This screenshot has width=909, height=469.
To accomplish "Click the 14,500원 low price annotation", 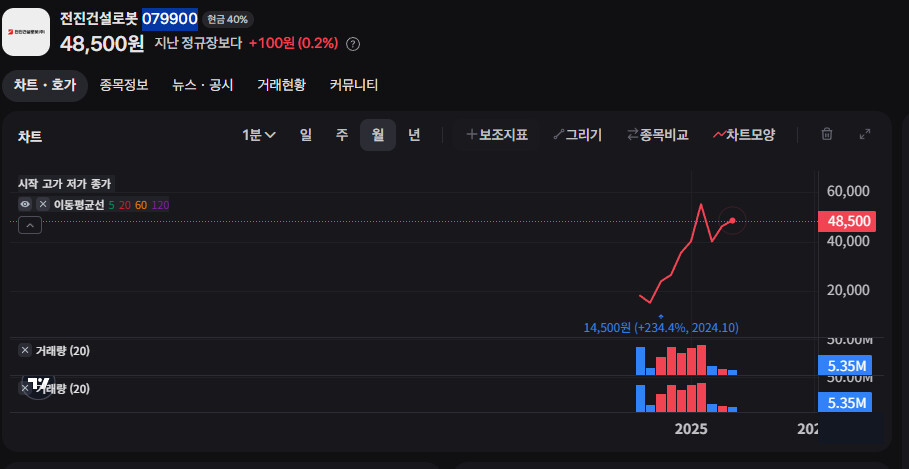I will [661, 328].
